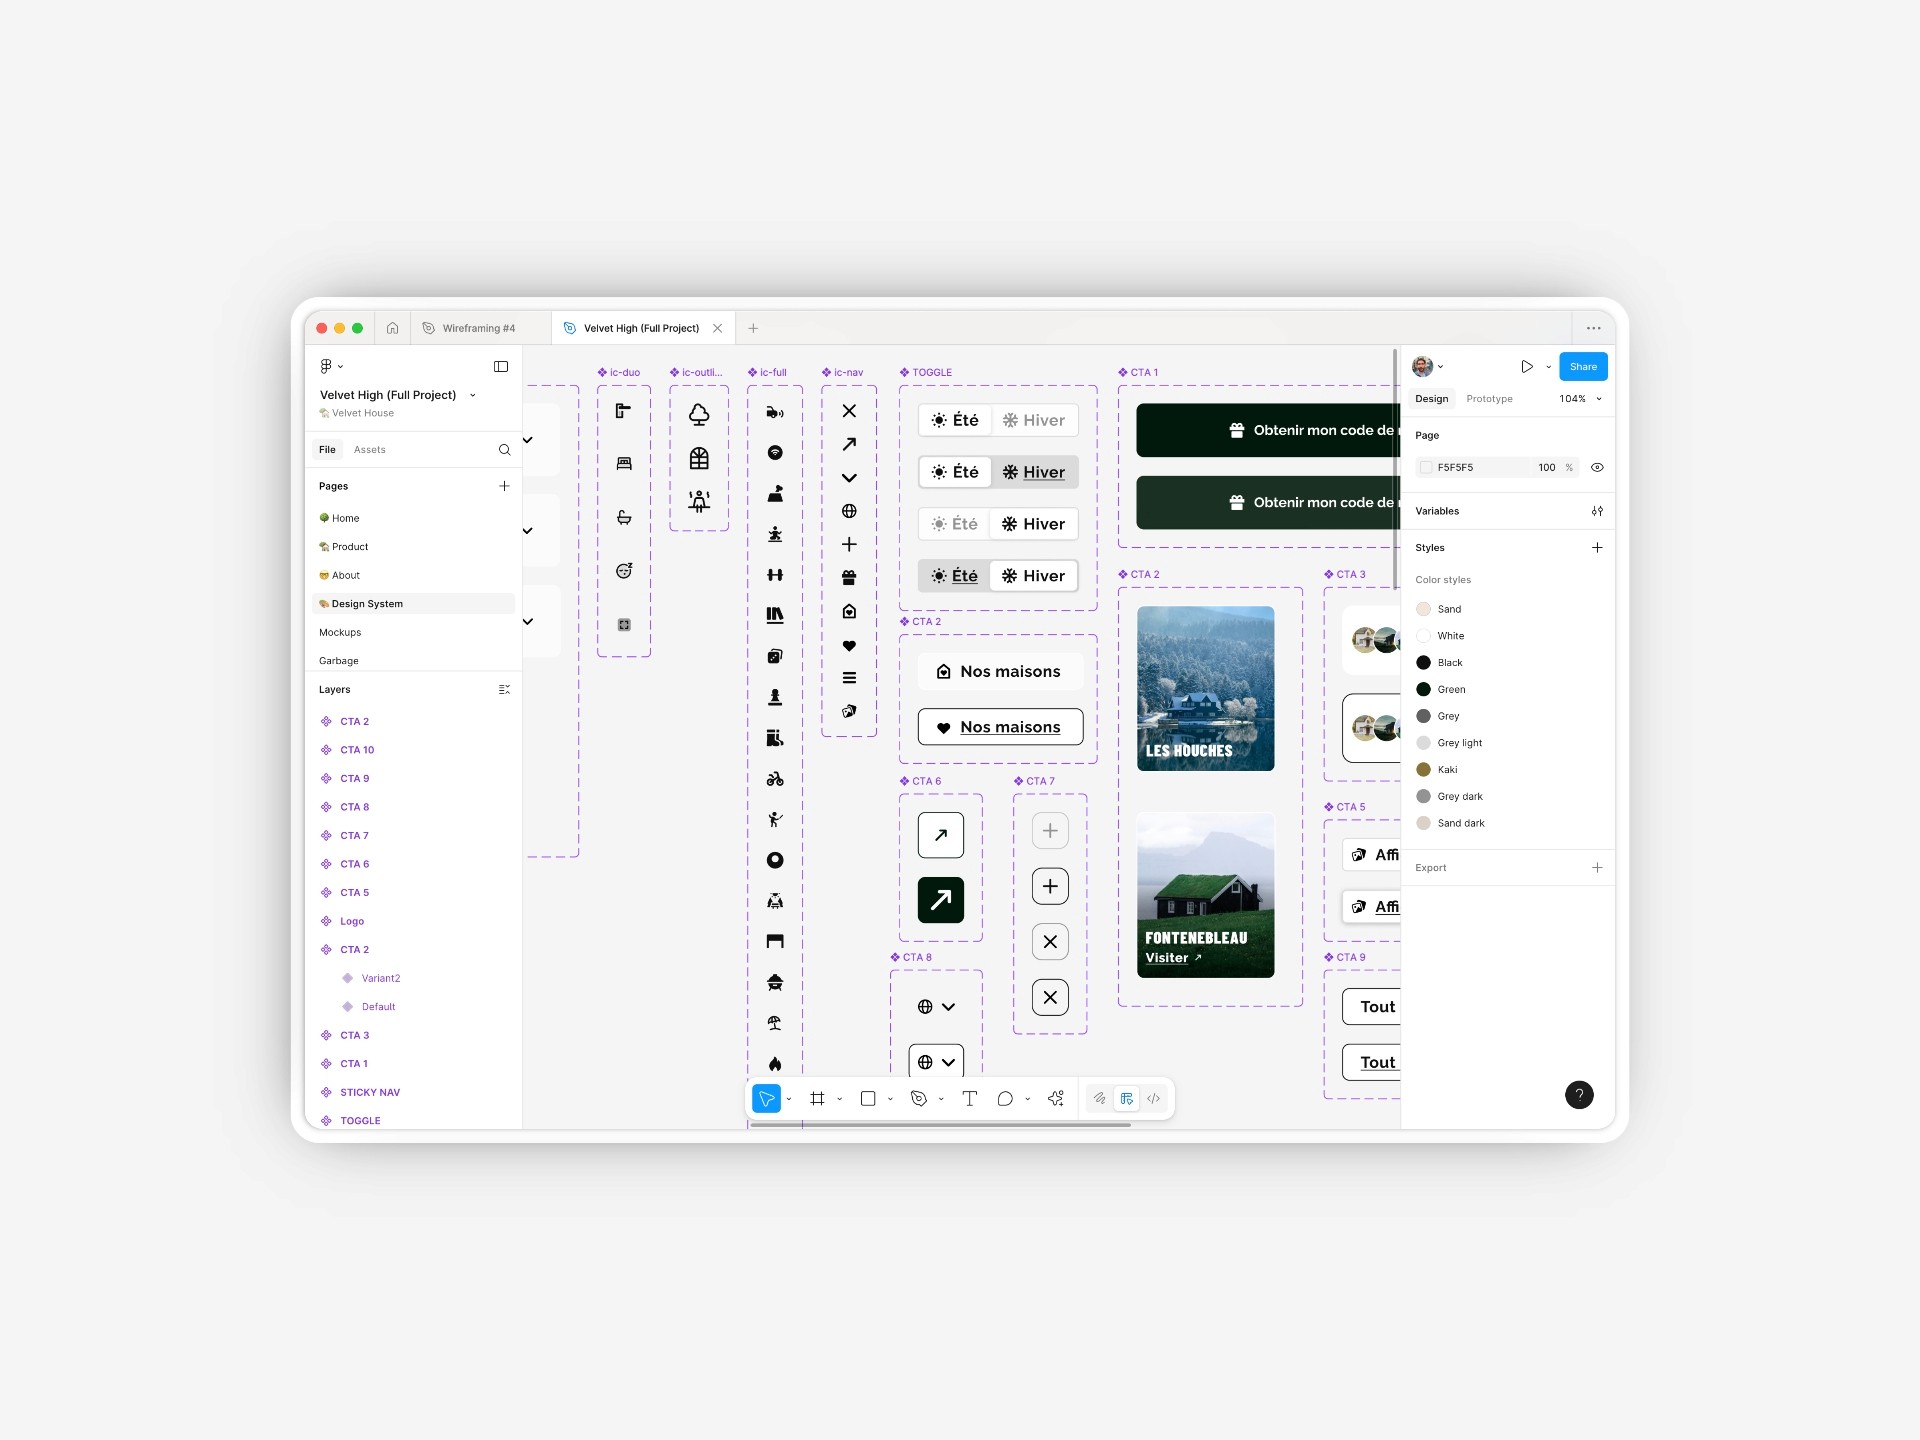Close the Velvet High tab
Viewport: 1920px width, 1440px height.
click(717, 328)
